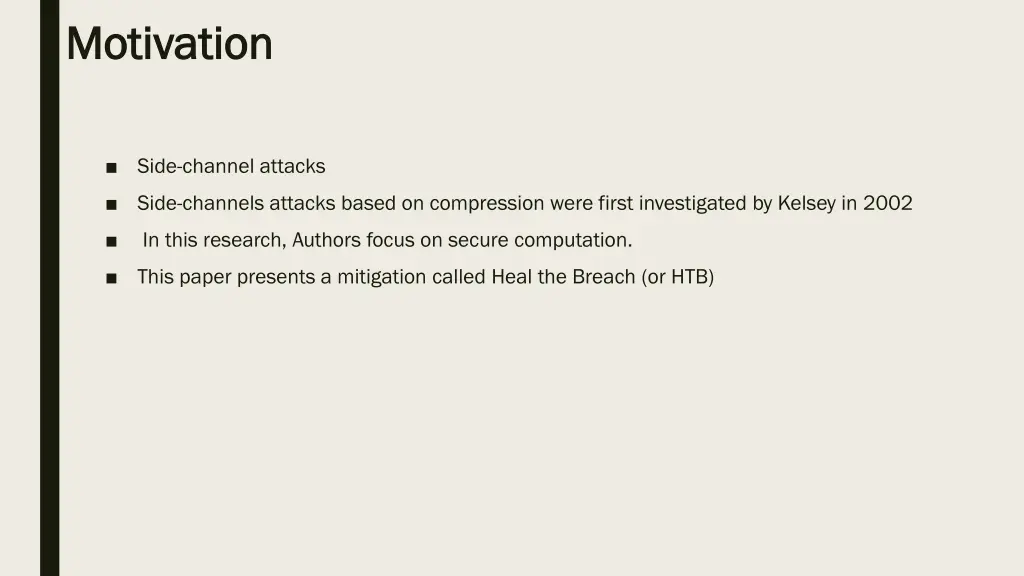The image size is (1024, 576).
Task: Click the '(or HTB)' abbreviation text
Action: [x=678, y=277]
